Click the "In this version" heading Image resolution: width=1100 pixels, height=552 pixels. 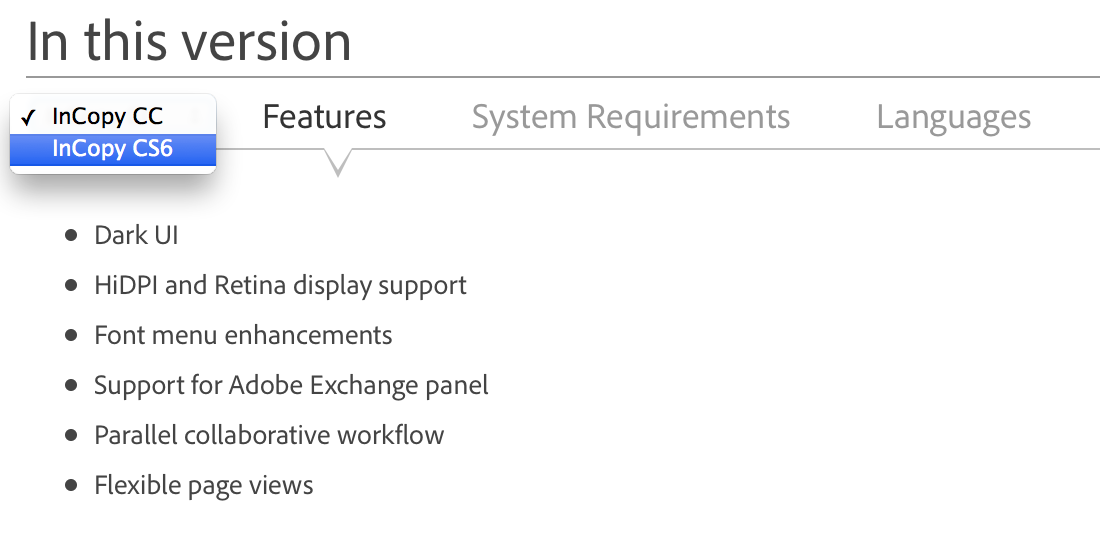pos(189,41)
